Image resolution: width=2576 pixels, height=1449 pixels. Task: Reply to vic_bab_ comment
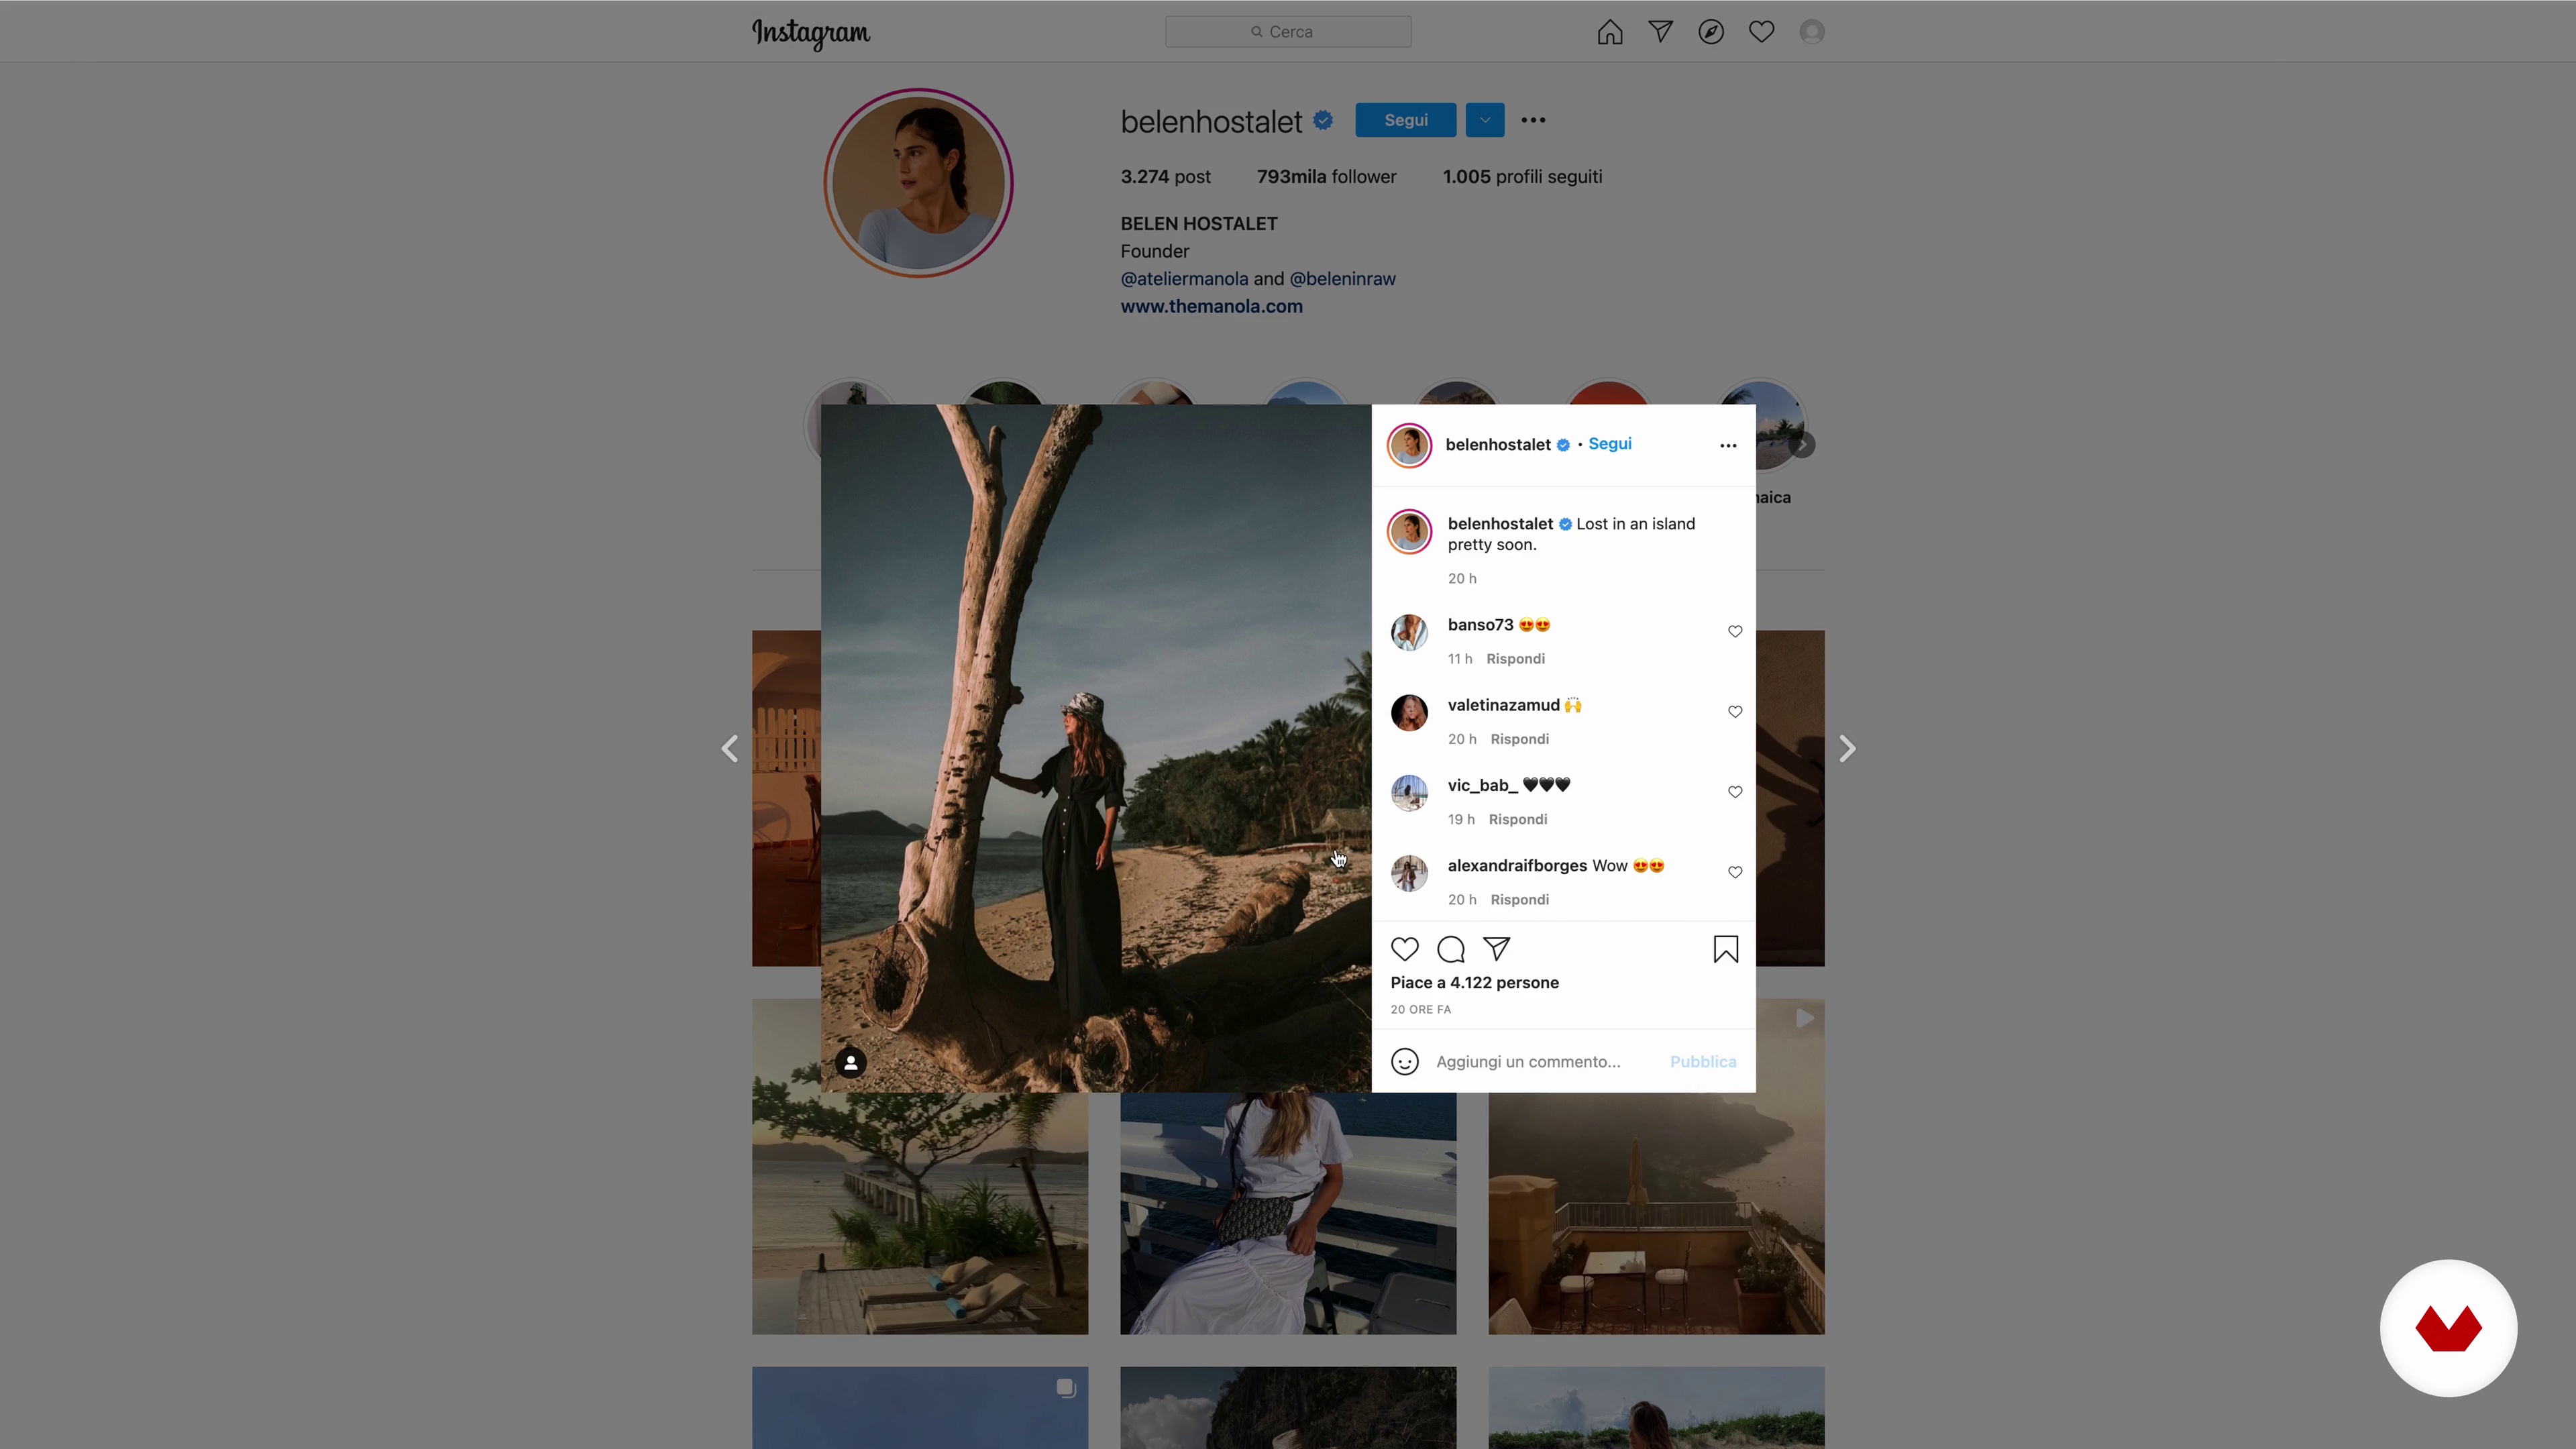1517,819
